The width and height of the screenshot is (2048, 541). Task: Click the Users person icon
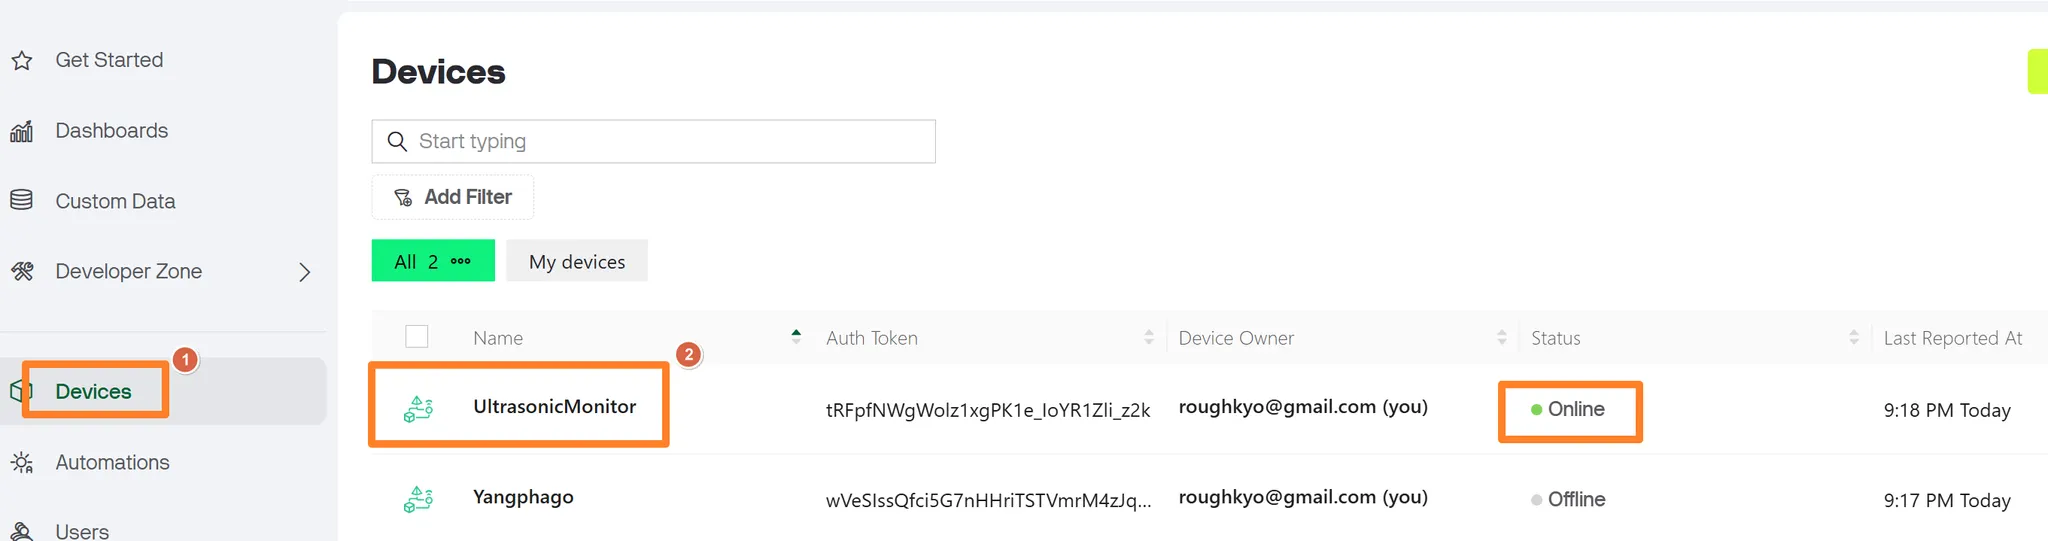tap(22, 531)
